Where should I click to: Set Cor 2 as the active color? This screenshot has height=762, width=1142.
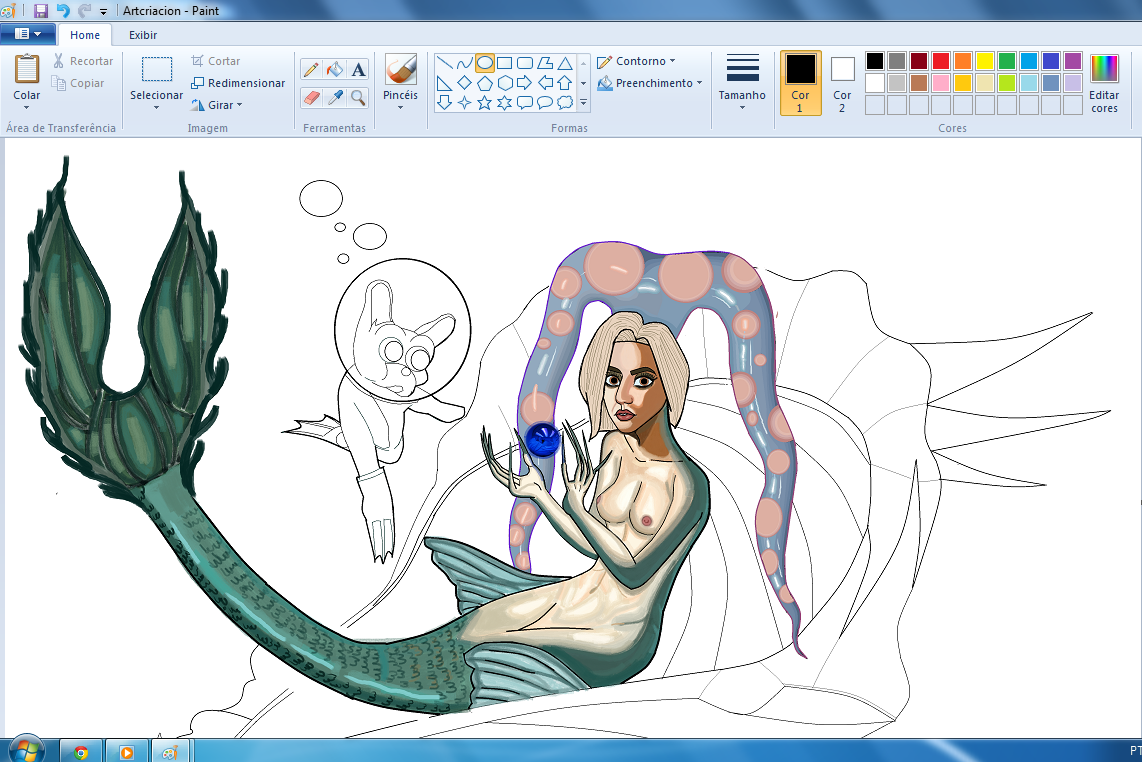(842, 83)
